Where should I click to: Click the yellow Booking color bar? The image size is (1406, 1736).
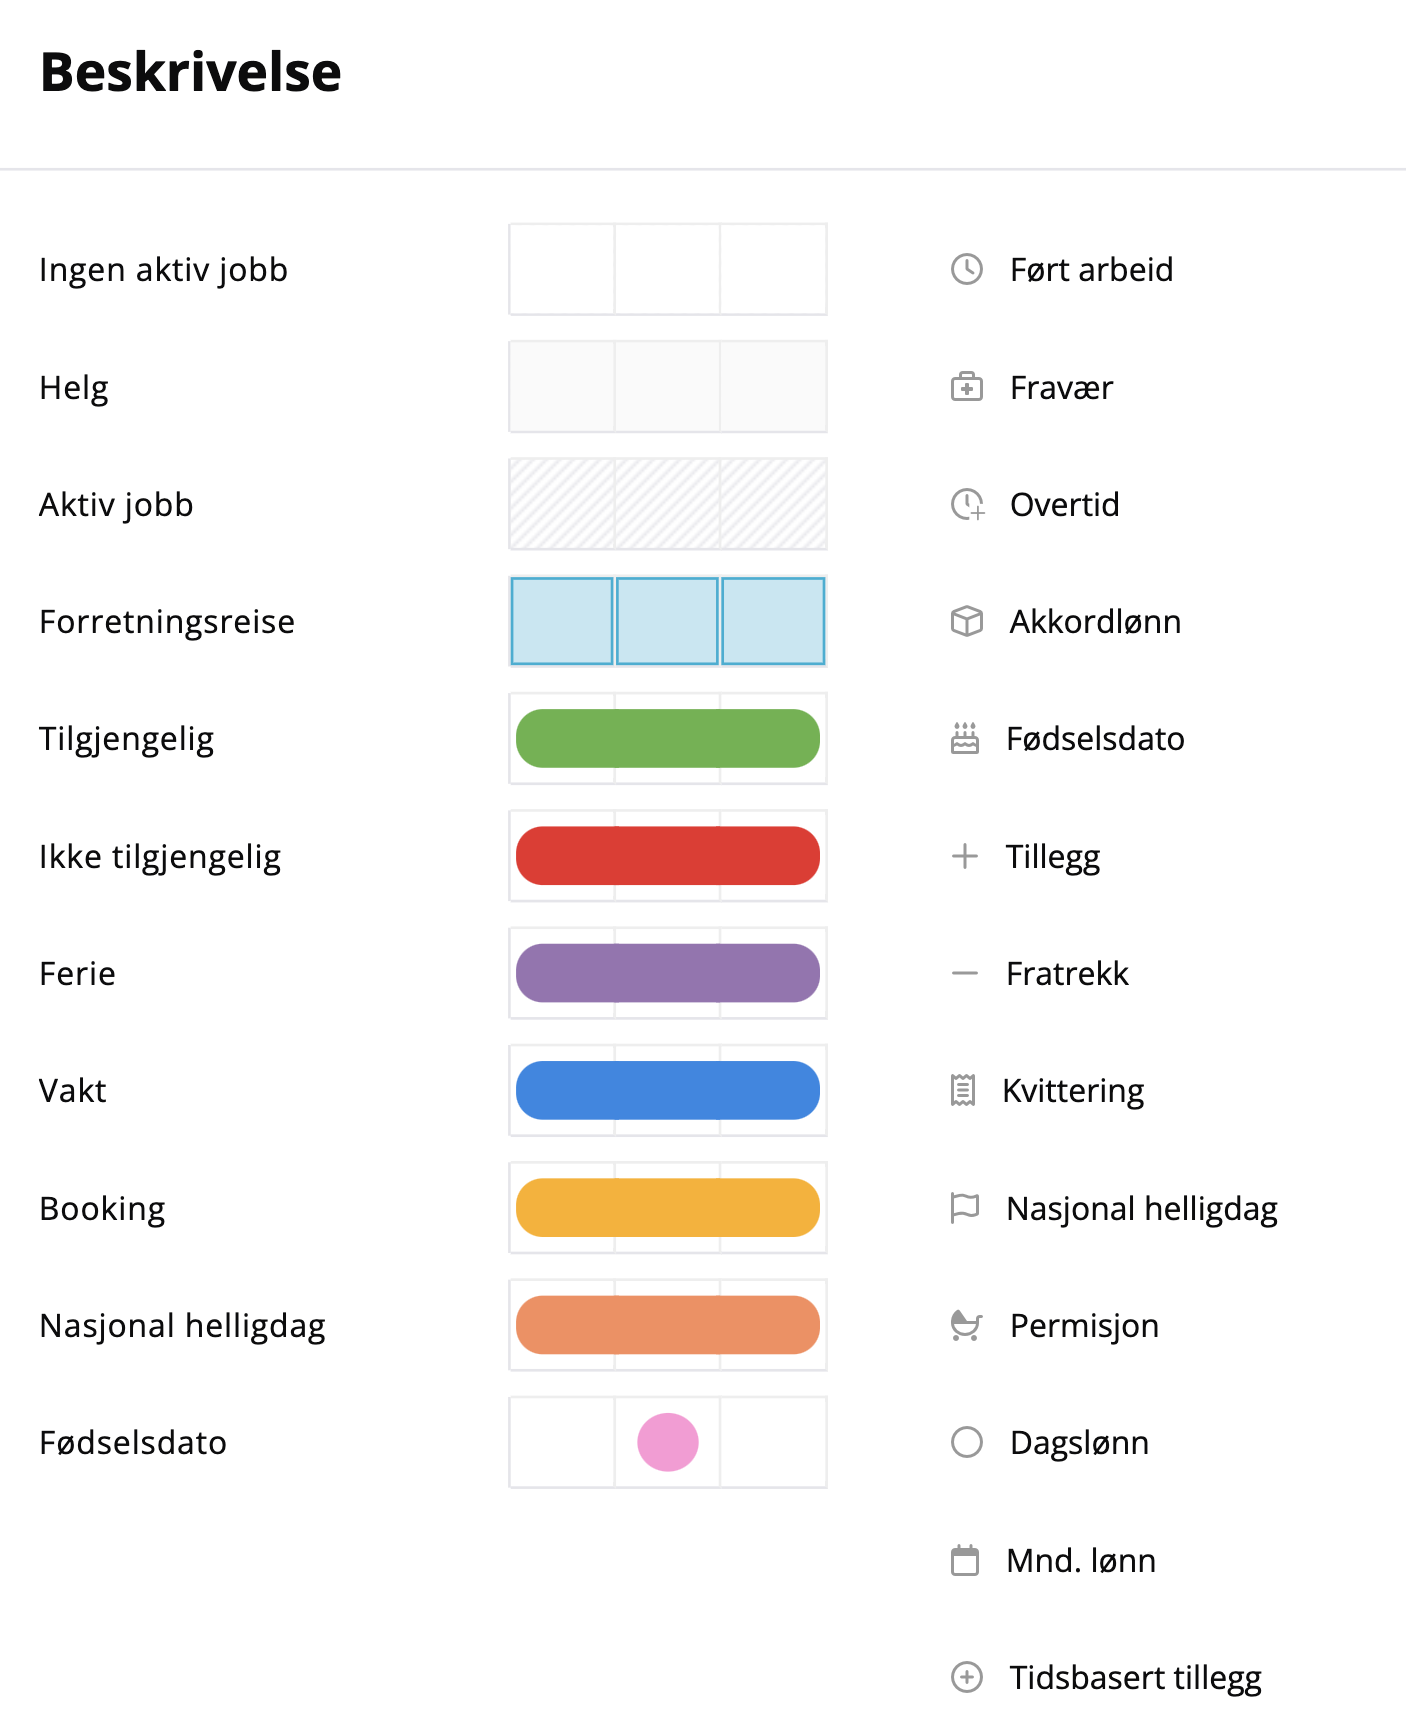(667, 1208)
